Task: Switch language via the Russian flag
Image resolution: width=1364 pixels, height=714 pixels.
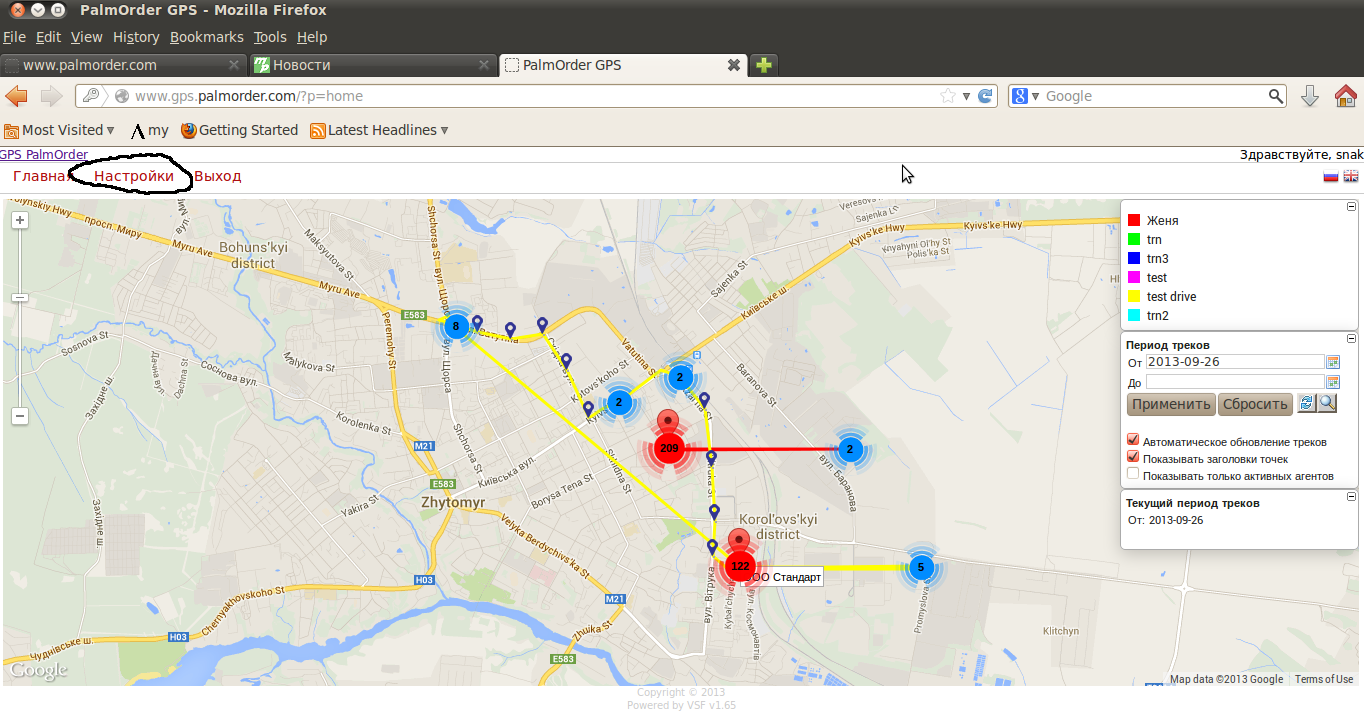Action: [1331, 176]
